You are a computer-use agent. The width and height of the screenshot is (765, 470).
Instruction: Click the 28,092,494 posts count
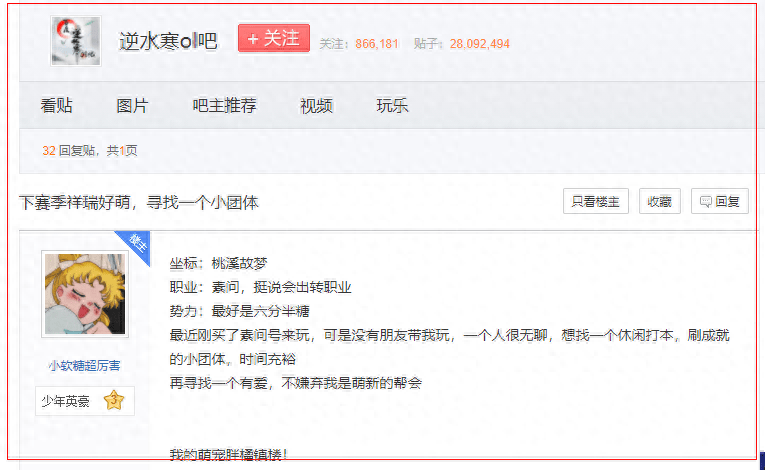[x=480, y=44]
